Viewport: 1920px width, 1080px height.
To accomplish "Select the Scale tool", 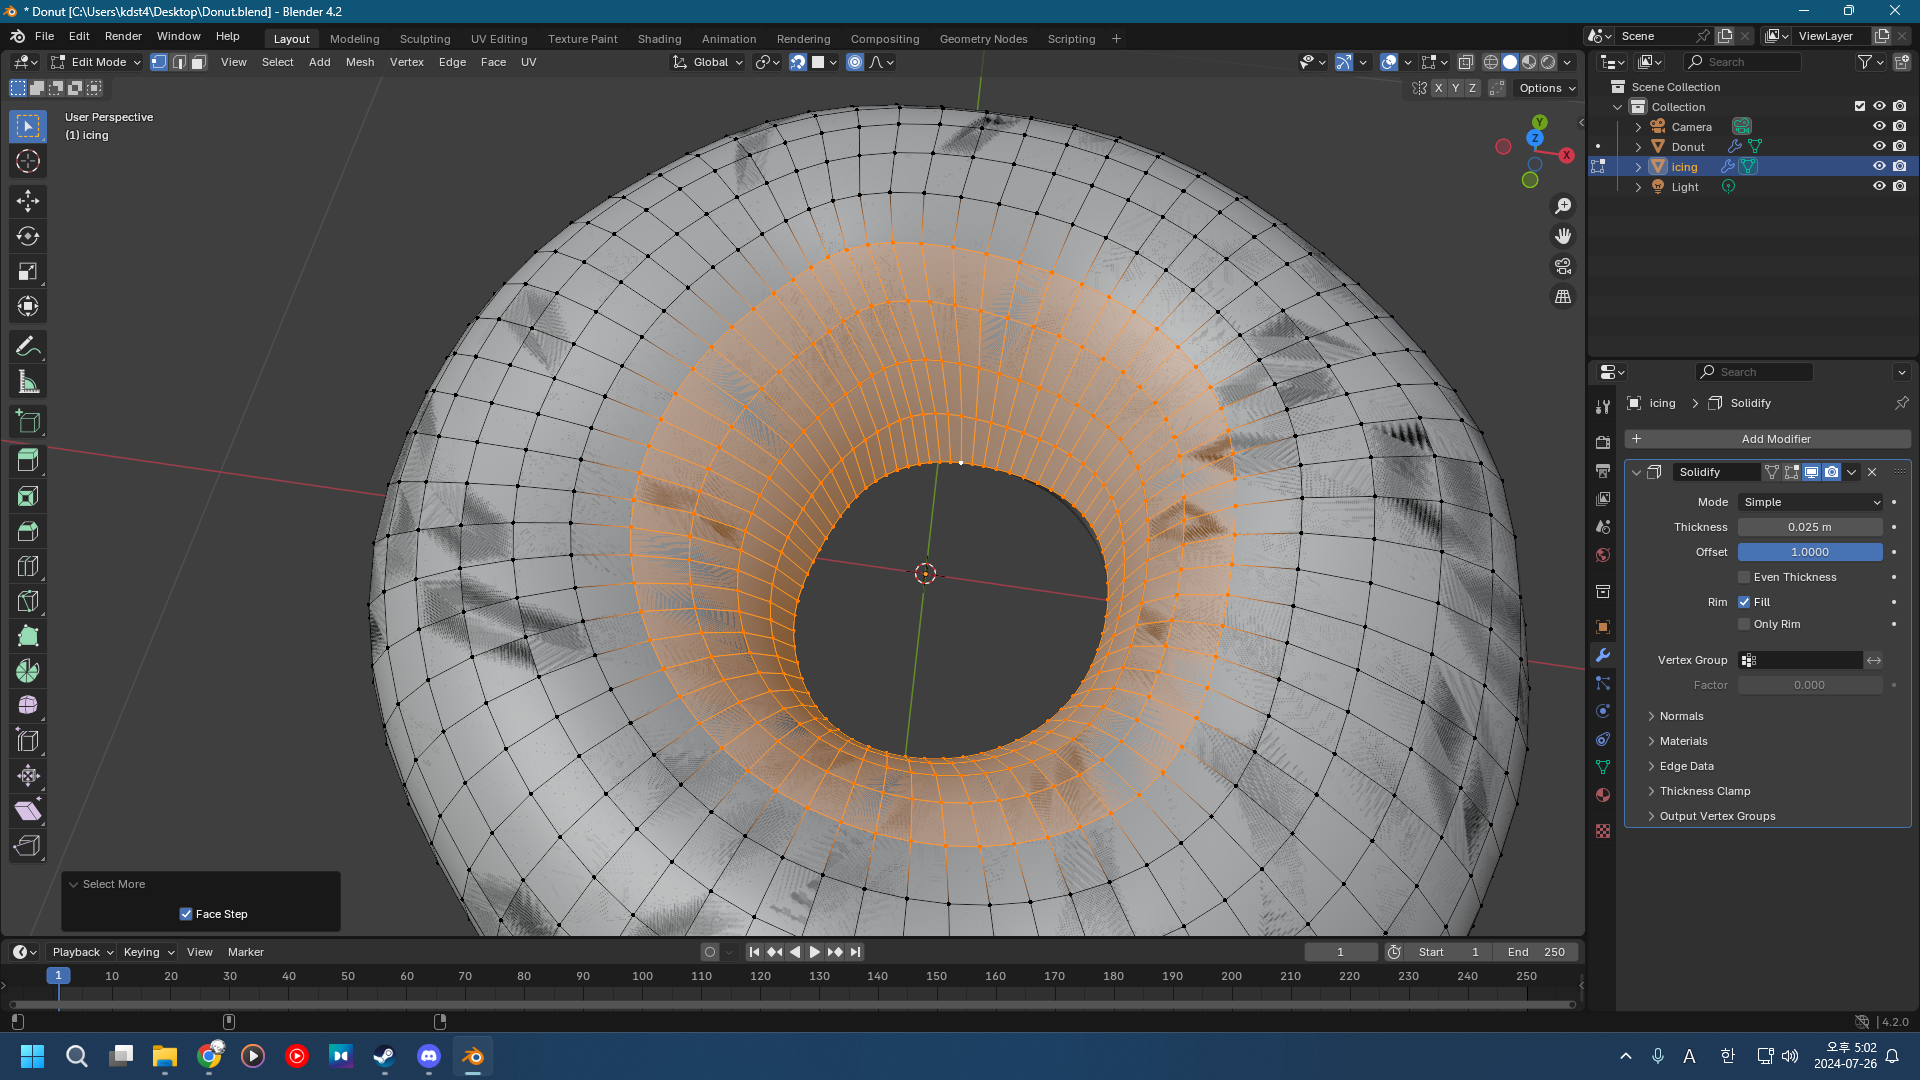I will coord(27,271).
